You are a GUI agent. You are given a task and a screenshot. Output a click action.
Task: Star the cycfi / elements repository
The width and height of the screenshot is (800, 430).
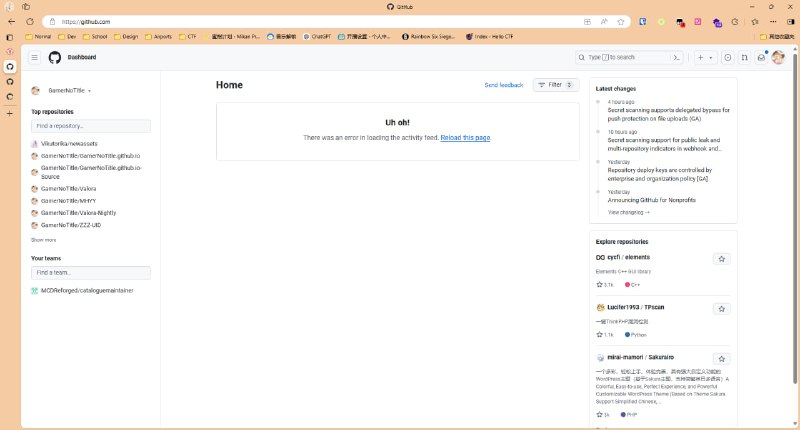pos(721,259)
